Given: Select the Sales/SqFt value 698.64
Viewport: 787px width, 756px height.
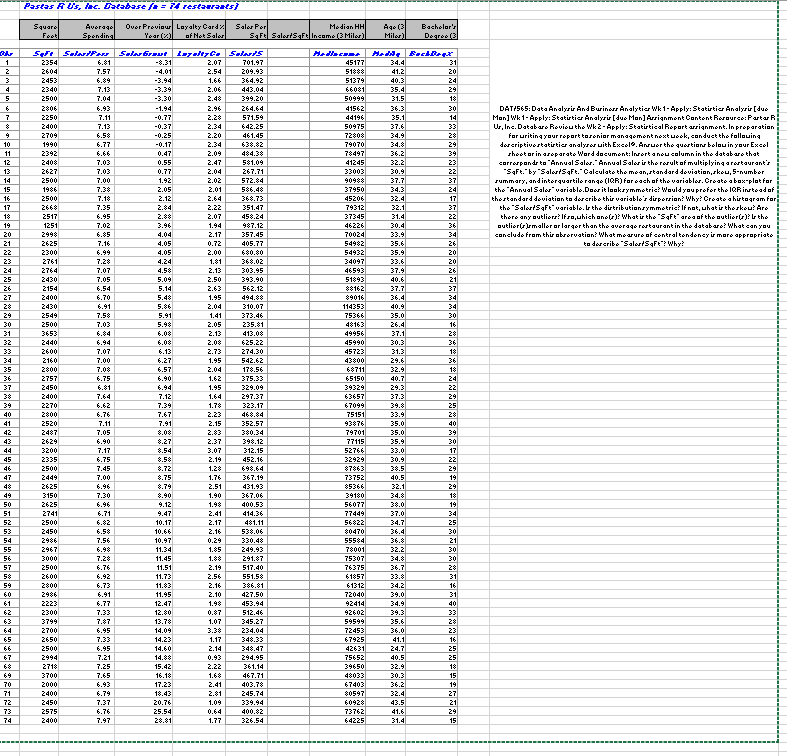Looking at the screenshot, I should [x=252, y=468].
